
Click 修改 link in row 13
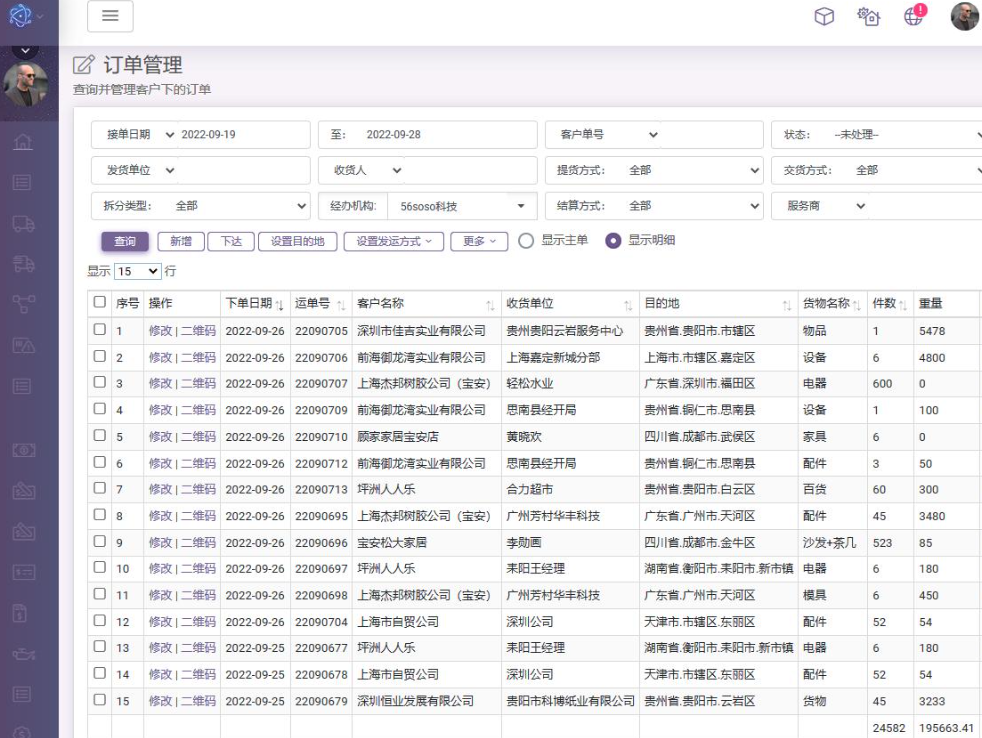coord(160,648)
